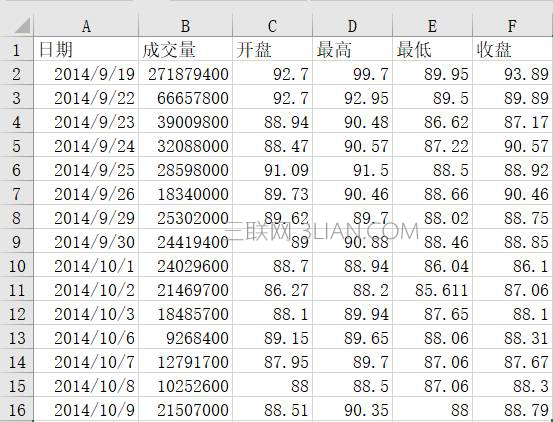The width and height of the screenshot is (553, 422).
Task: Select column F header
Action: click(x=512, y=26)
